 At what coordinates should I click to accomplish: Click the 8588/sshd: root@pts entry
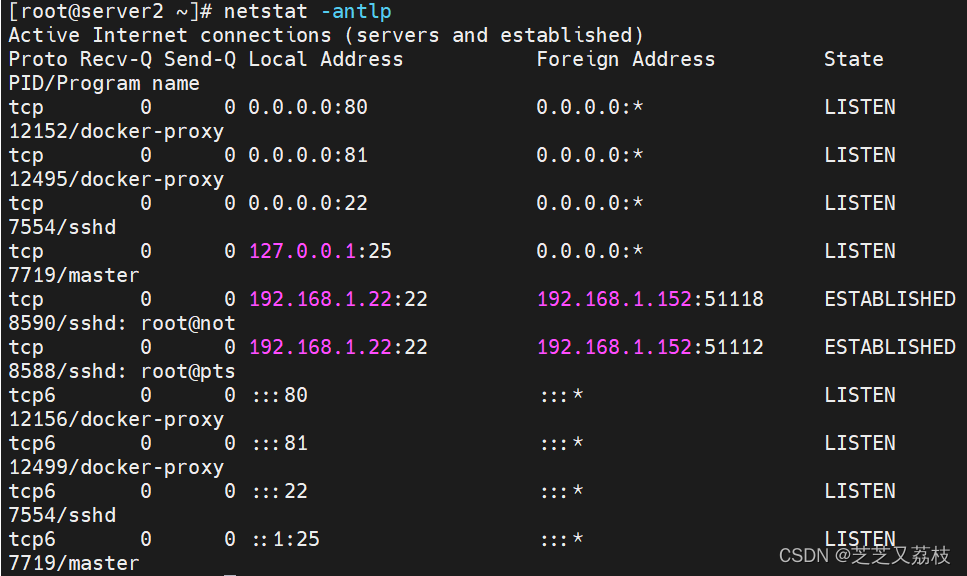pos(122,371)
